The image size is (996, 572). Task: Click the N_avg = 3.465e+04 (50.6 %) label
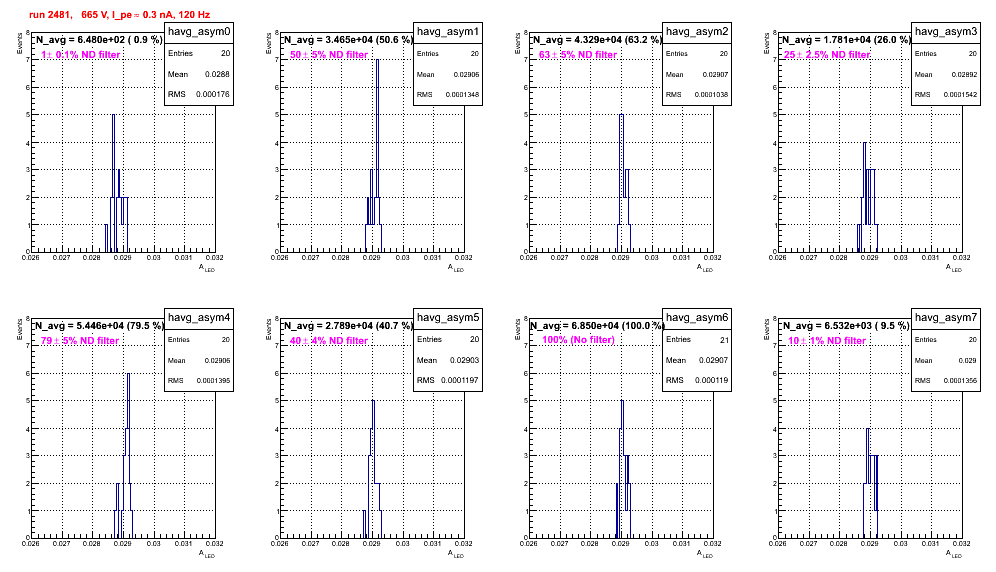tap(348, 40)
